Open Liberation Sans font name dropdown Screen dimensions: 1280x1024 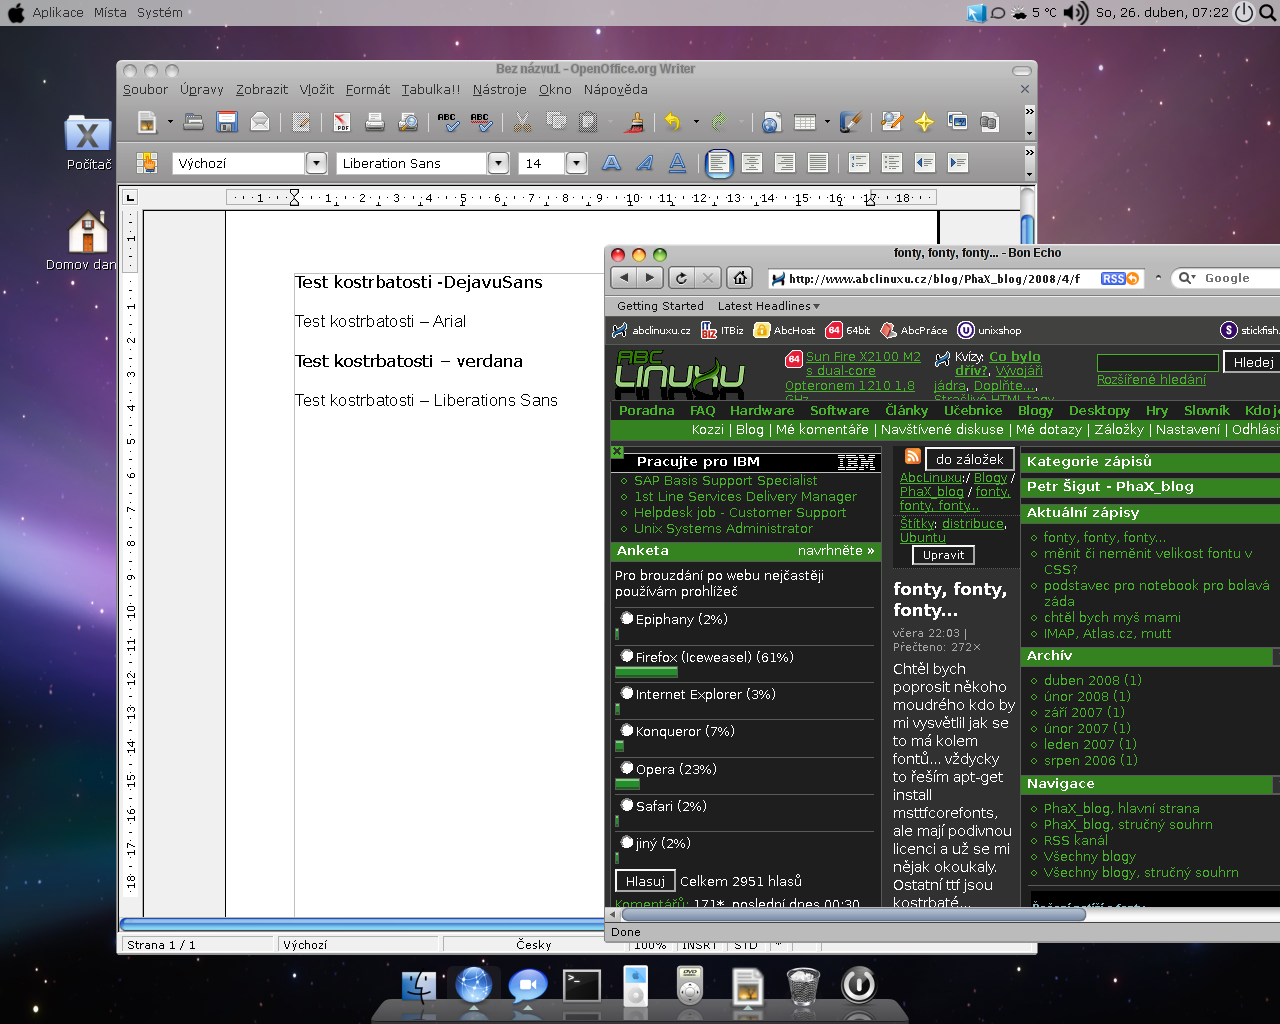click(x=498, y=163)
